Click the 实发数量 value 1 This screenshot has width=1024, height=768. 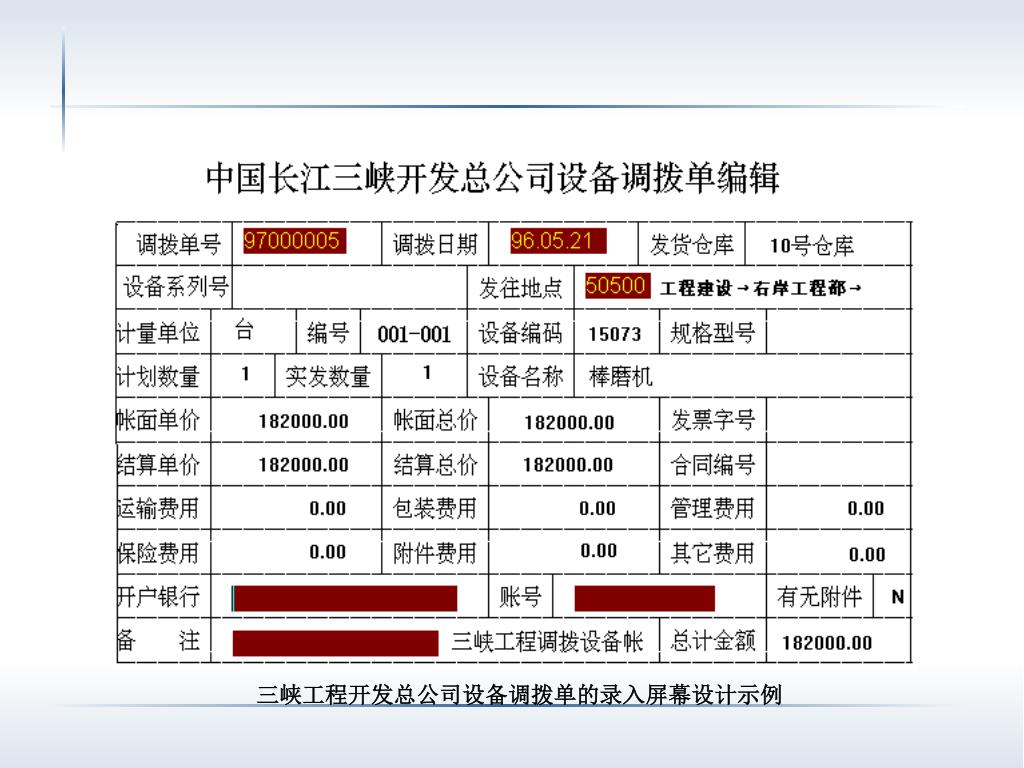pyautogui.click(x=426, y=373)
